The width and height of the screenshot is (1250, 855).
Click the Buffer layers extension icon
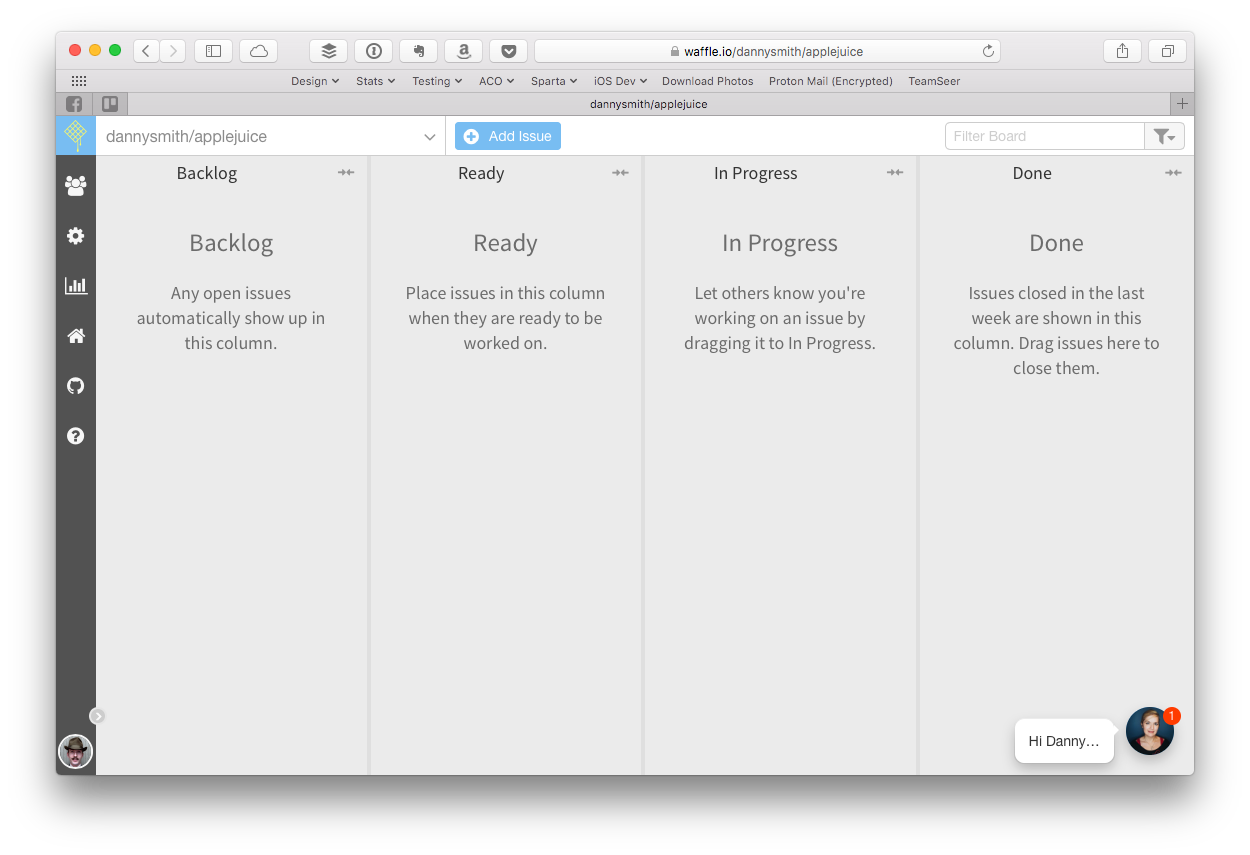[328, 51]
